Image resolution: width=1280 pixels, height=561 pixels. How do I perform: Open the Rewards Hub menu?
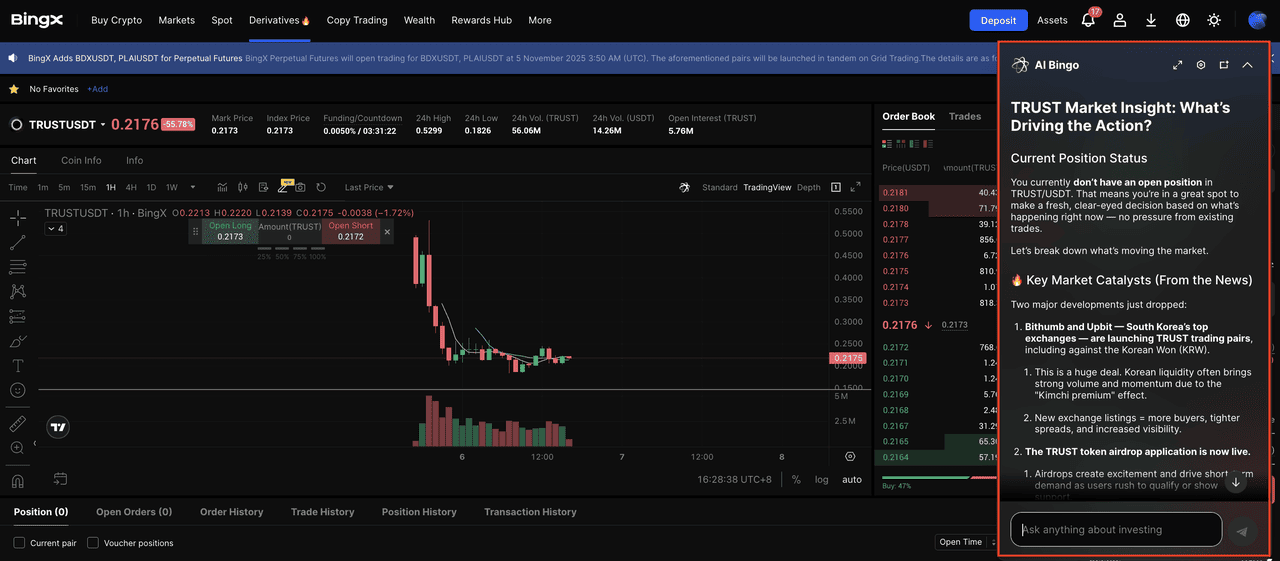[x=481, y=20]
